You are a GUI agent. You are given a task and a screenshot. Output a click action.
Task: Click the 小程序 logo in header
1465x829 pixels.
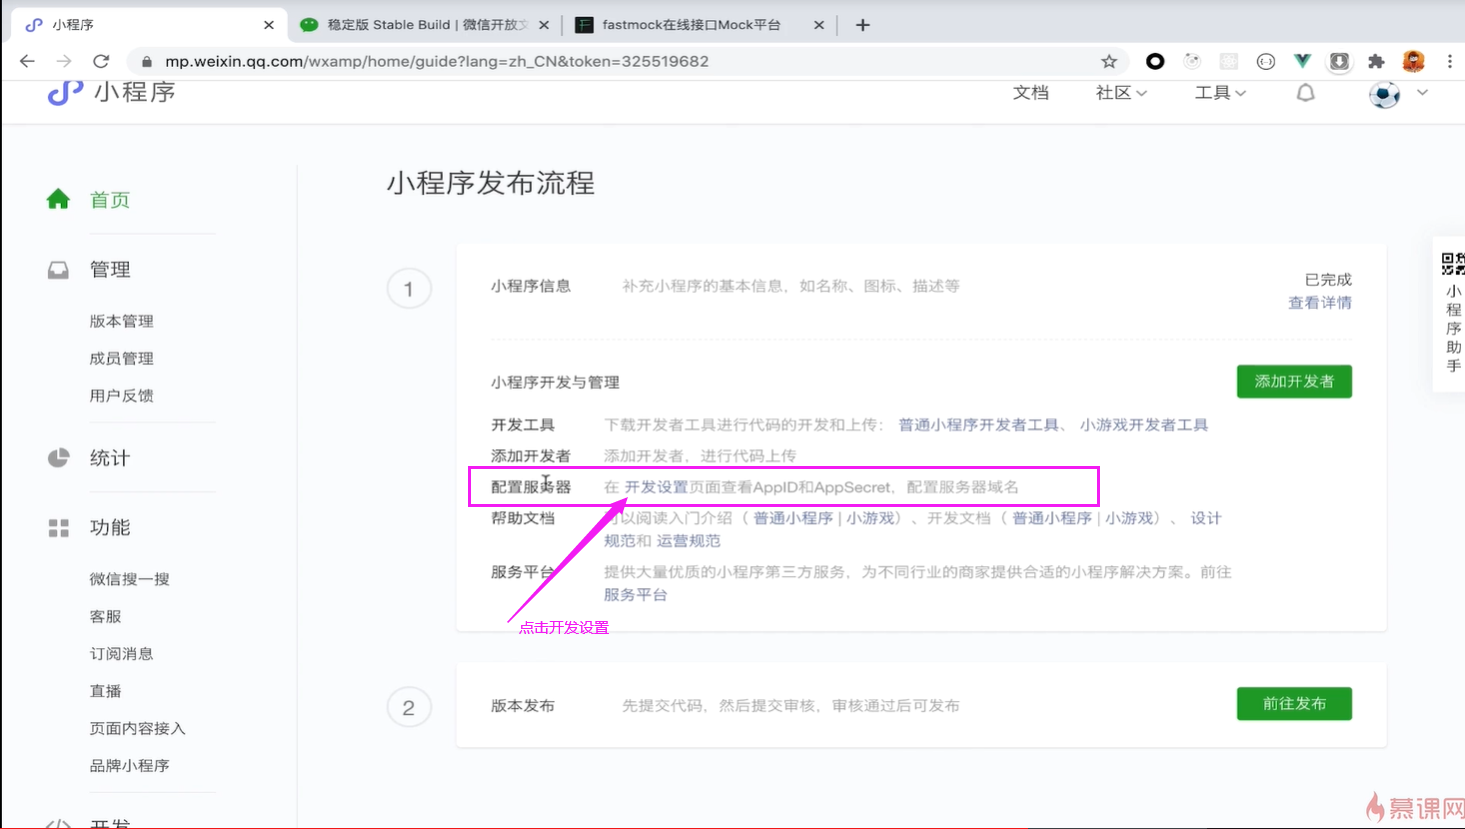pyautogui.click(x=112, y=92)
